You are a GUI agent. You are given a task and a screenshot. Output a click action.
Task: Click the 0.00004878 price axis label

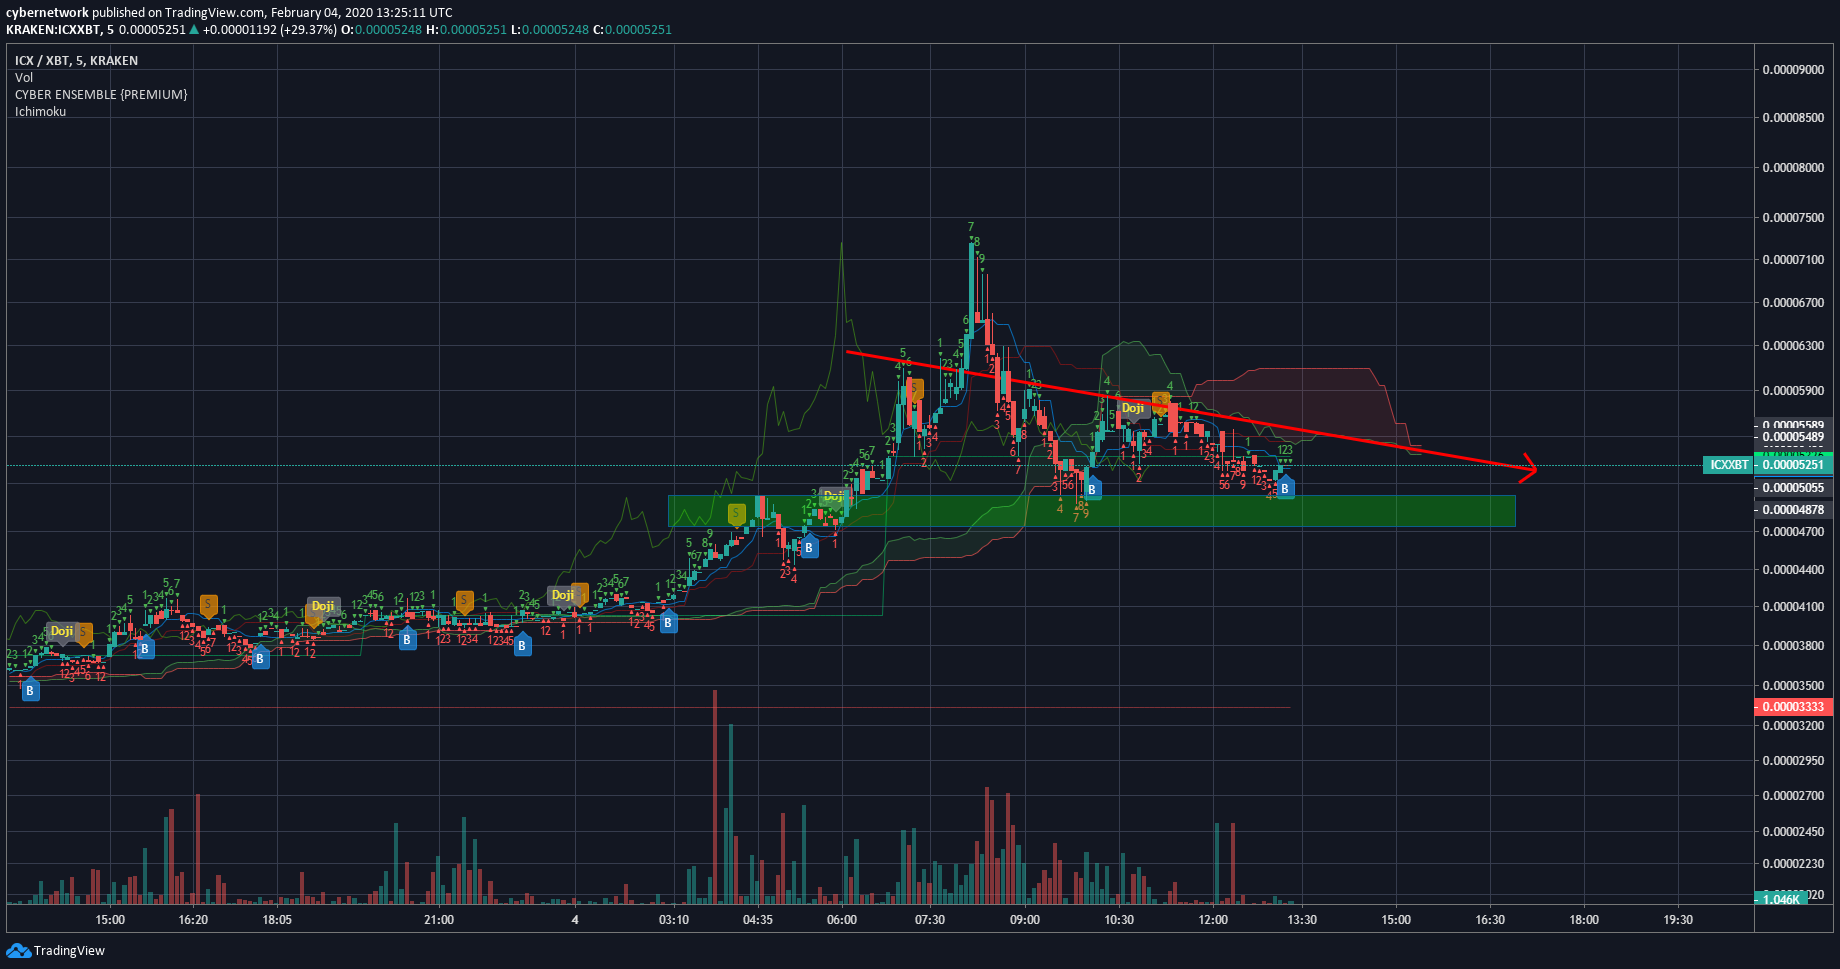pyautogui.click(x=1793, y=510)
